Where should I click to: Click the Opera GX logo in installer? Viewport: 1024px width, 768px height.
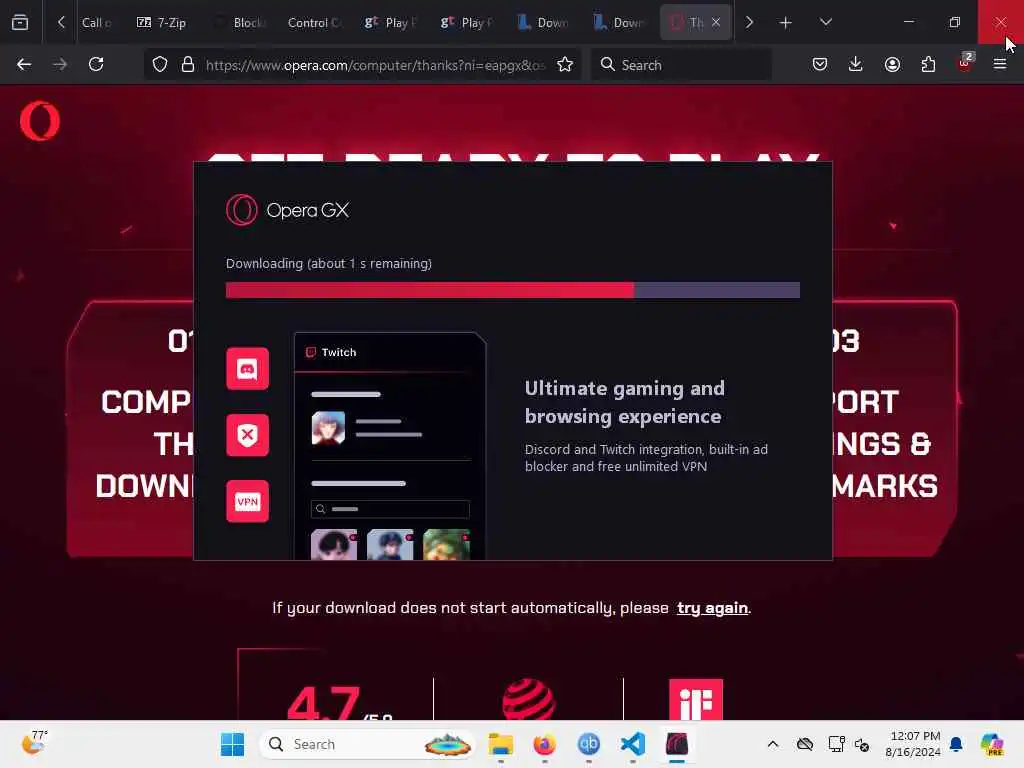(287, 210)
